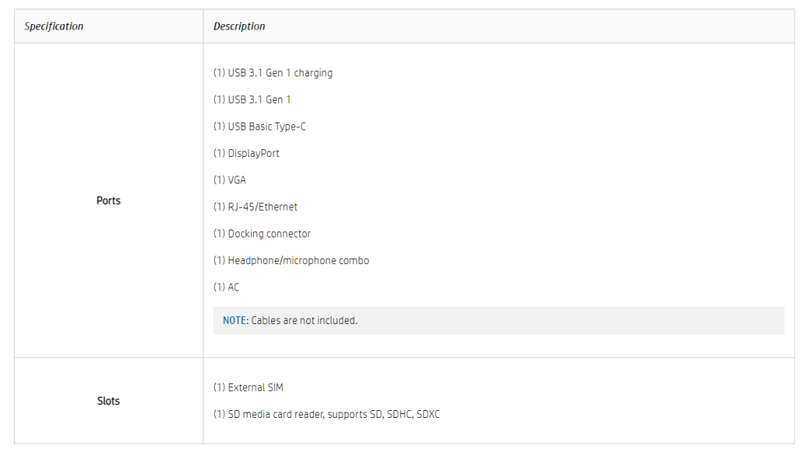Click the SDHC text in Slots row

399,414
